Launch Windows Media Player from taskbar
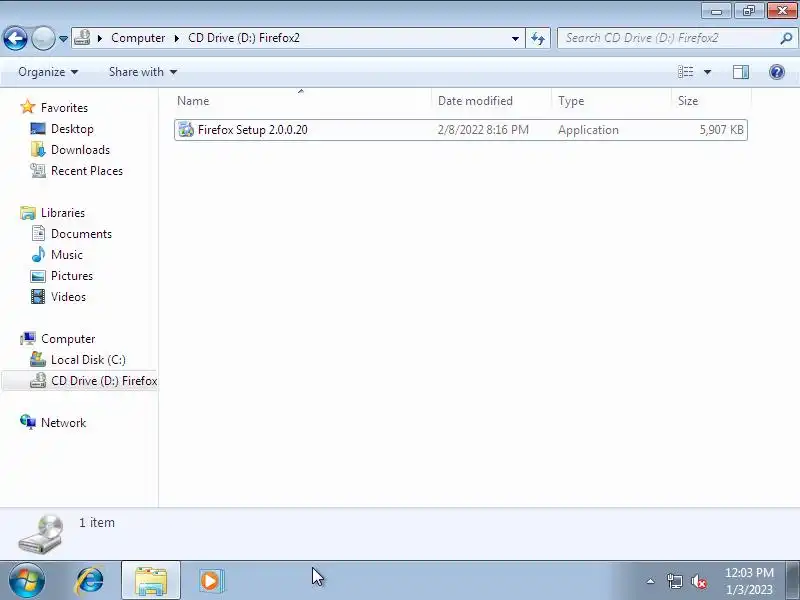 [211, 581]
